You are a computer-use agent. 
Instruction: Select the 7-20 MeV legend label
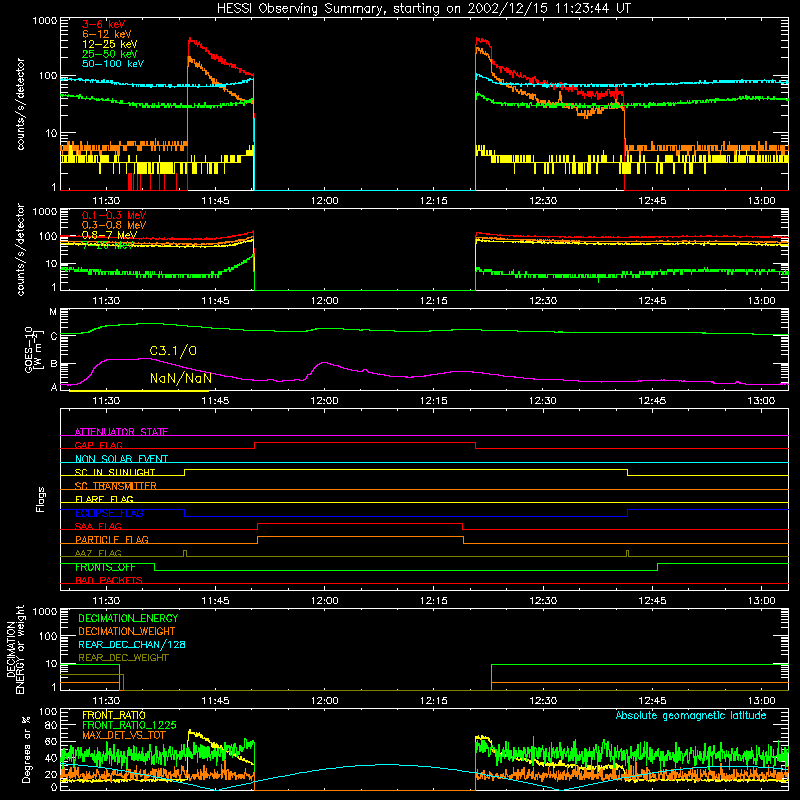pos(108,245)
